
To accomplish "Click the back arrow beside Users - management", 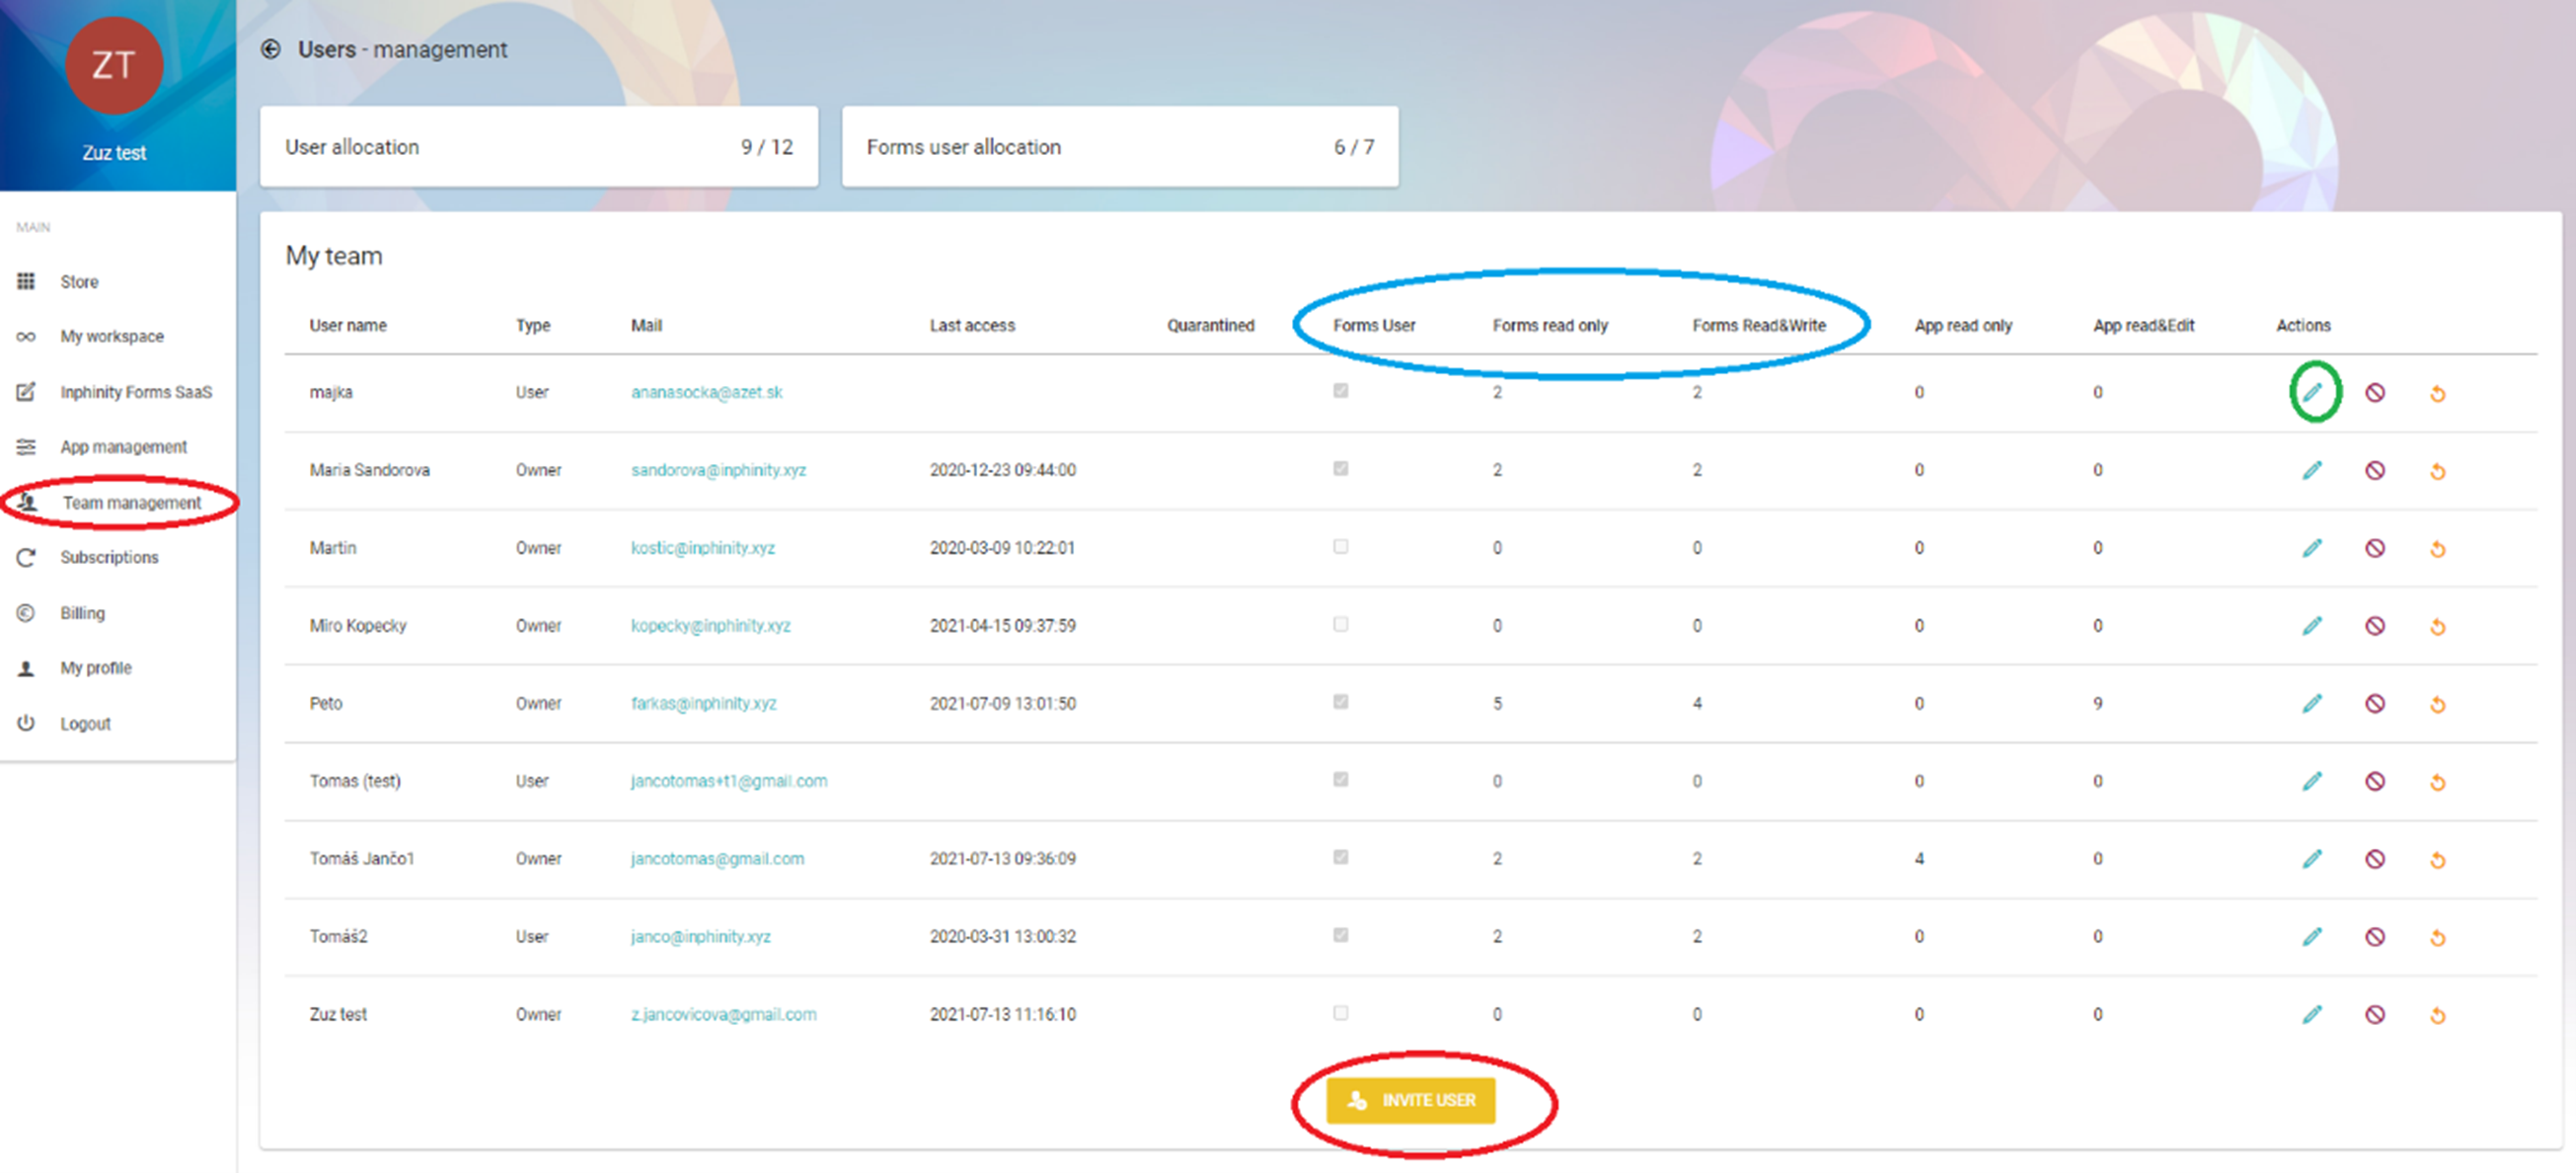I will click(270, 49).
